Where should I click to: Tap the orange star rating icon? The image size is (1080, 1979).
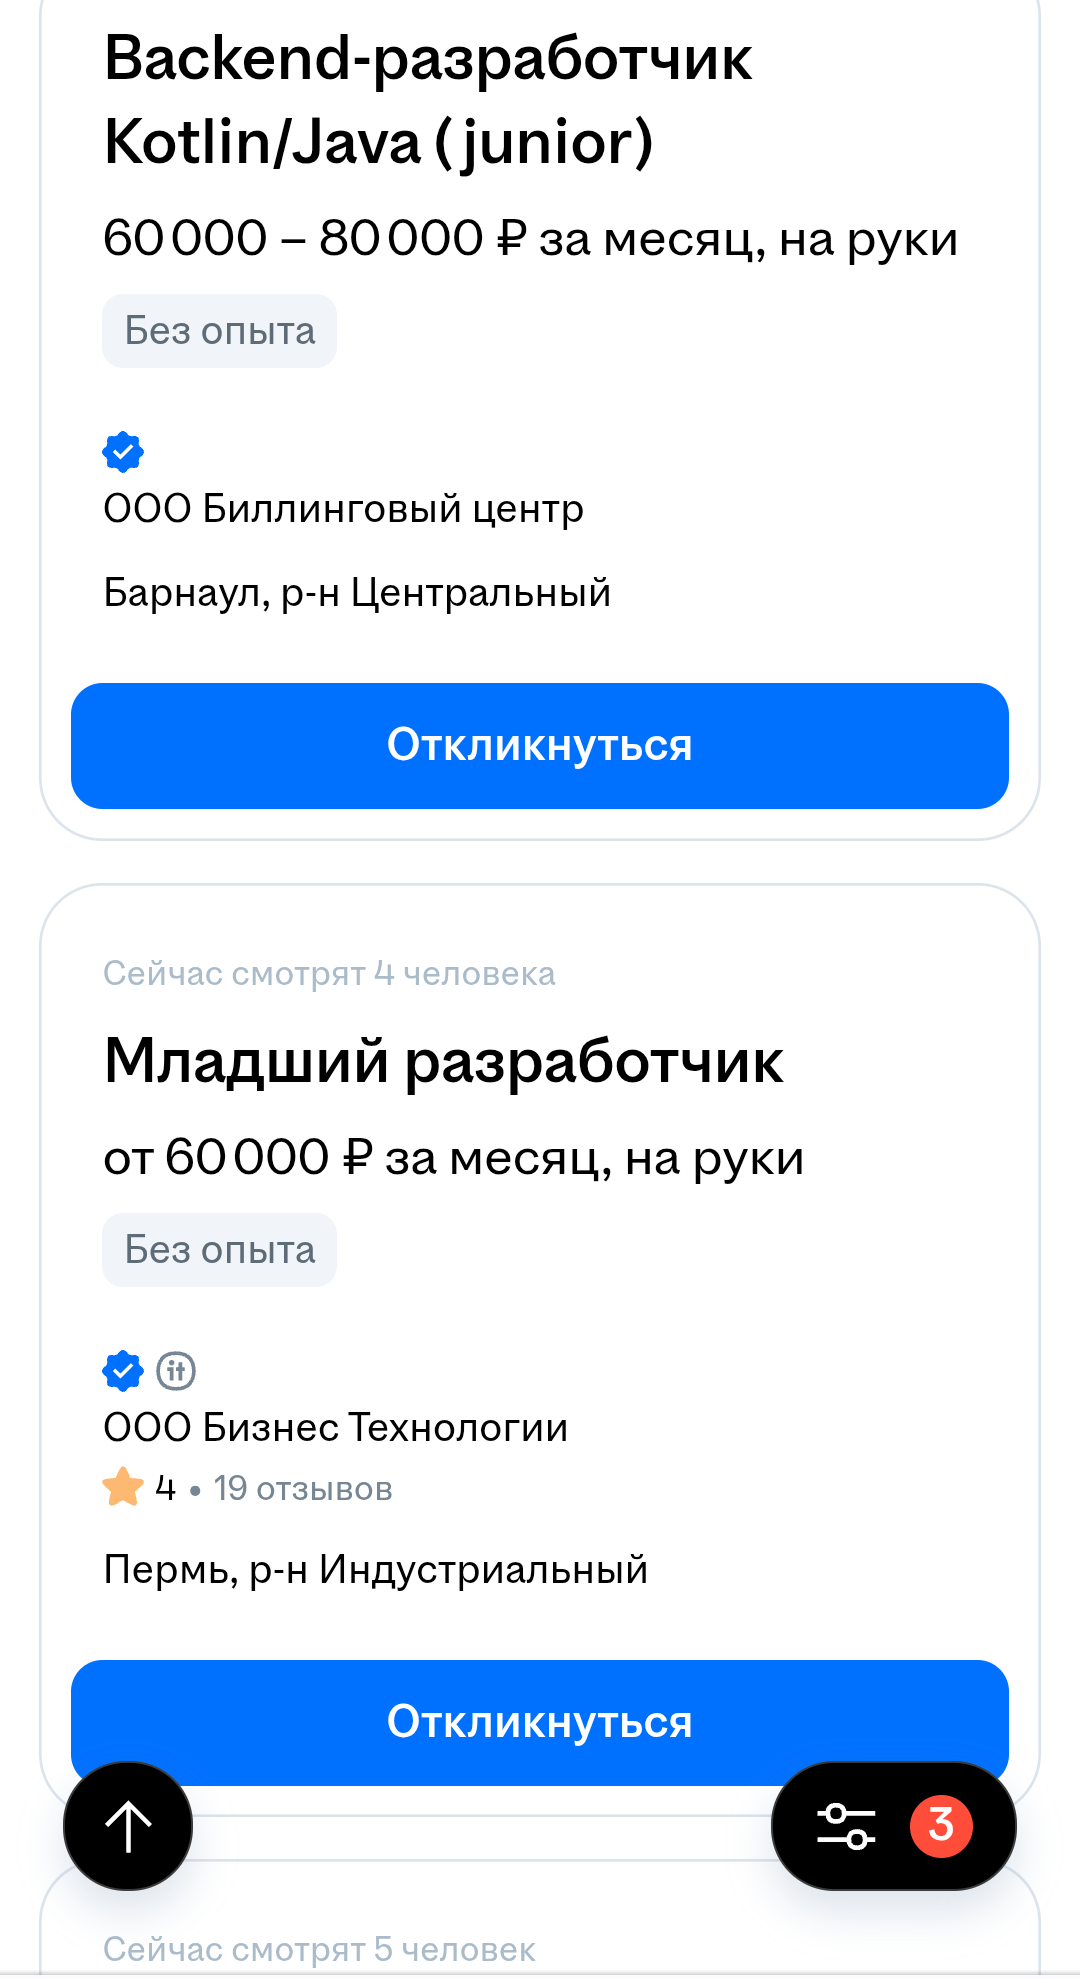[123, 1487]
